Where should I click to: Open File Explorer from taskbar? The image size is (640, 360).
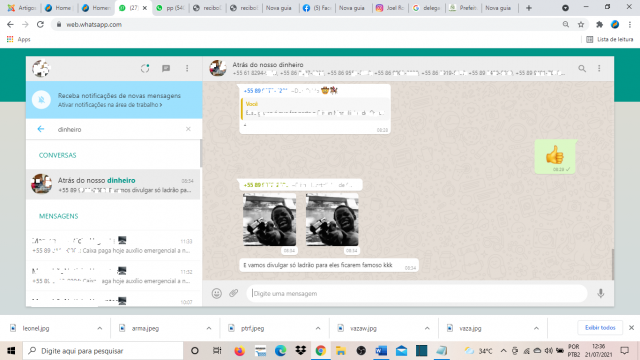tap(341, 351)
